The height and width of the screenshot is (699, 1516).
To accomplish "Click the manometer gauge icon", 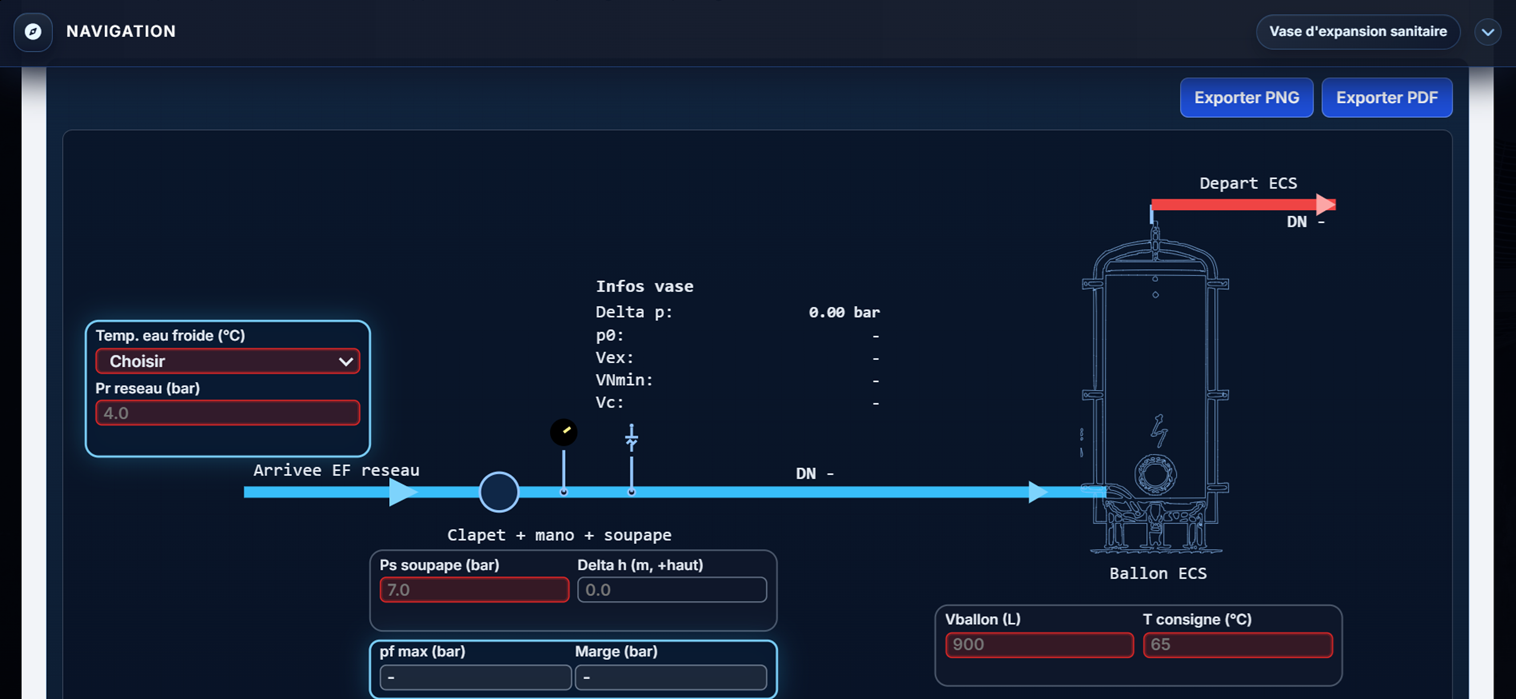I will pyautogui.click(x=564, y=432).
